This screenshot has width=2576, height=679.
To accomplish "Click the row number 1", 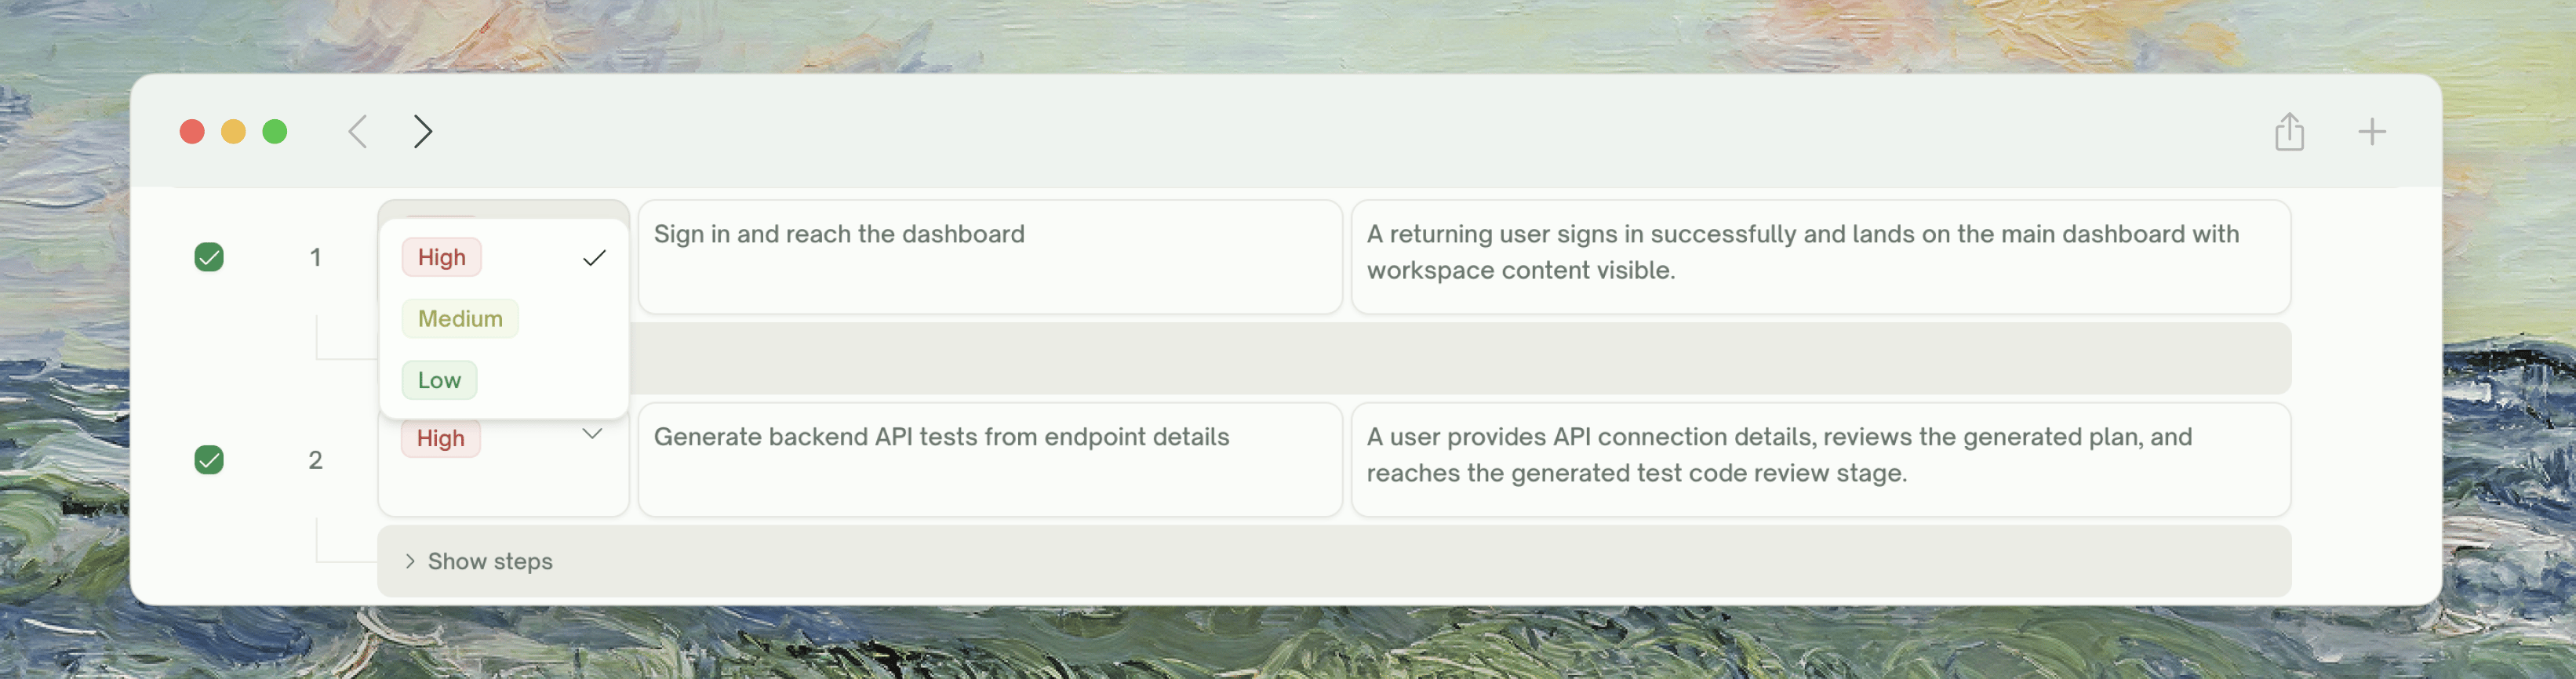I will tap(315, 258).
